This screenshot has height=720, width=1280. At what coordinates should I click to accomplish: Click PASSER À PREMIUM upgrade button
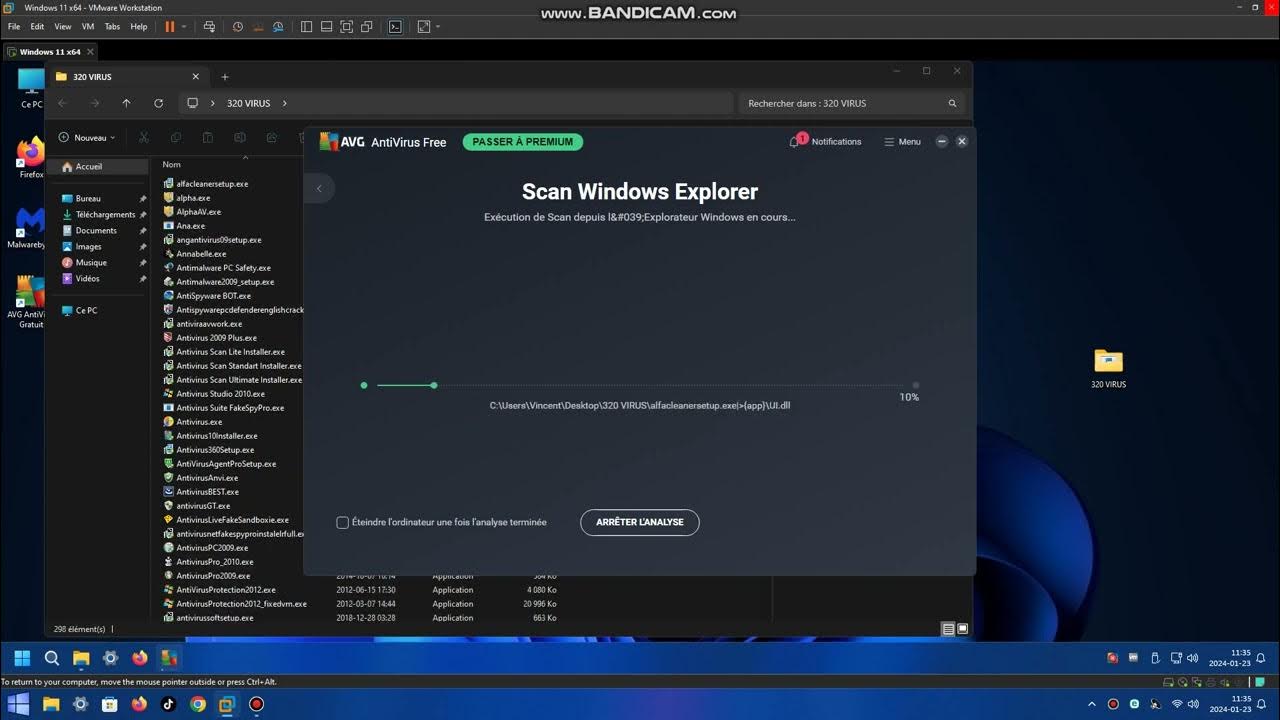(522, 142)
